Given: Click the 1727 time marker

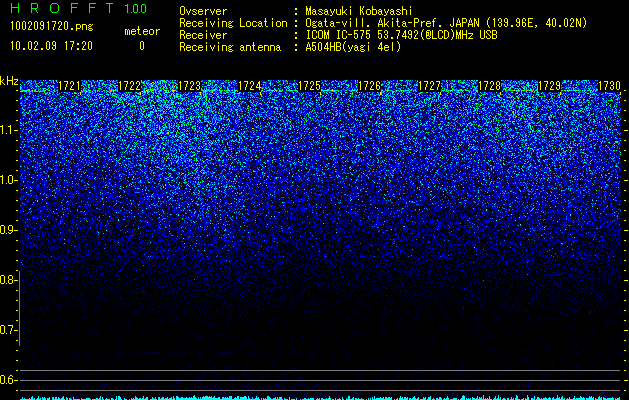Looking at the screenshot, I should point(429,86).
